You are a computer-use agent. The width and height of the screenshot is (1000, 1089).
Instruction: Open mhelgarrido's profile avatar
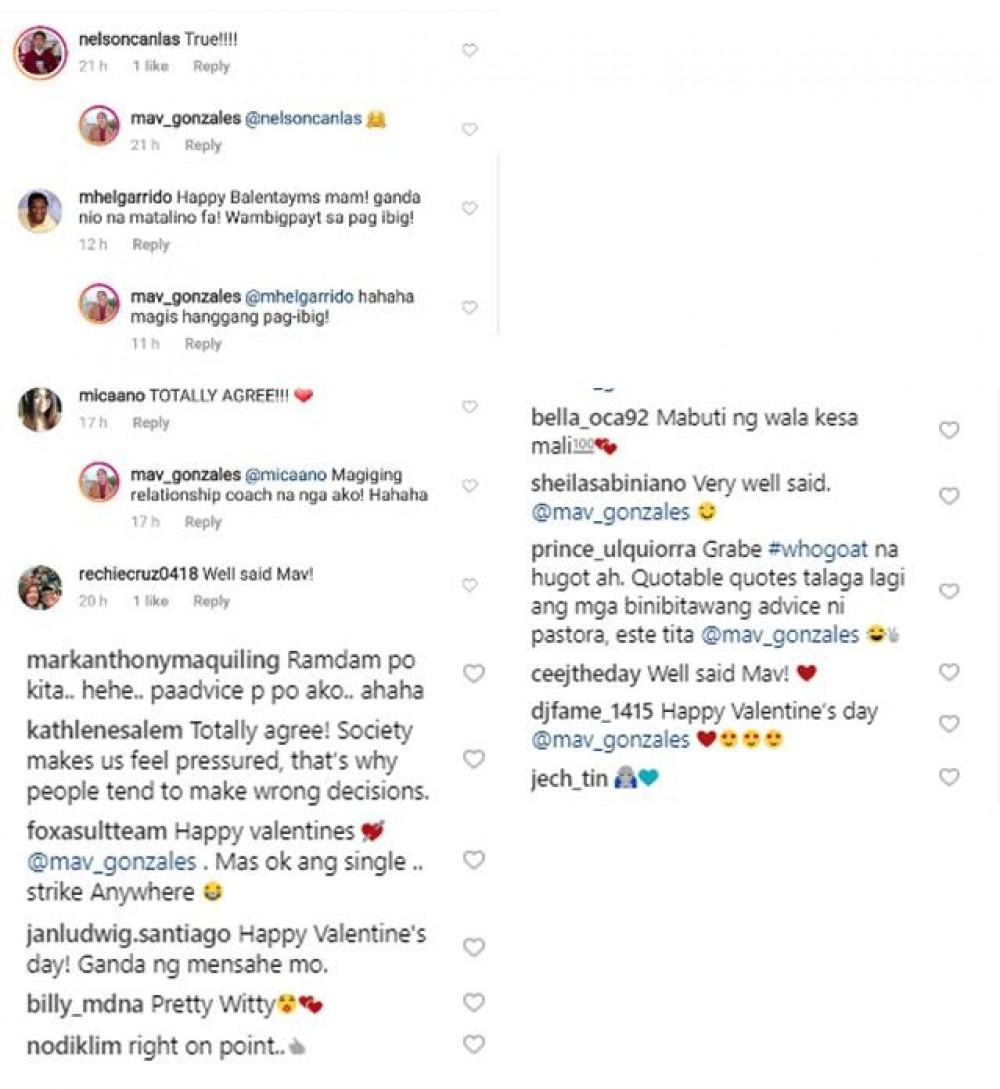[40, 210]
